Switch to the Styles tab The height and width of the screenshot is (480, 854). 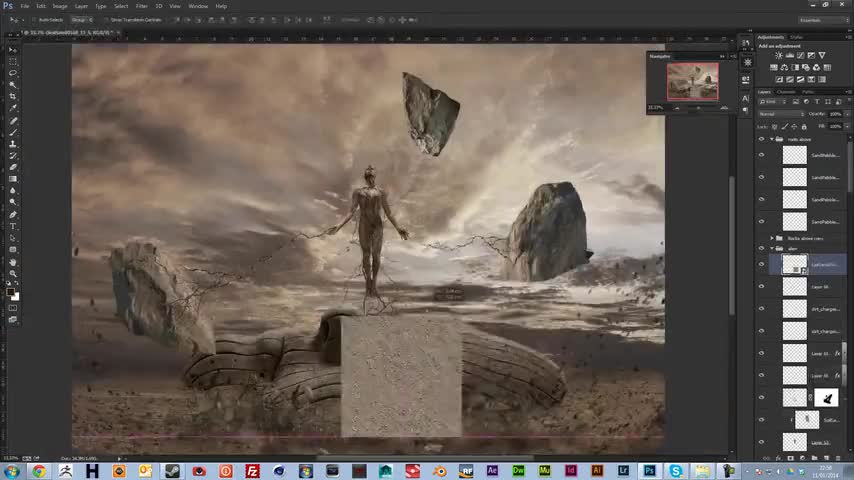(796, 38)
